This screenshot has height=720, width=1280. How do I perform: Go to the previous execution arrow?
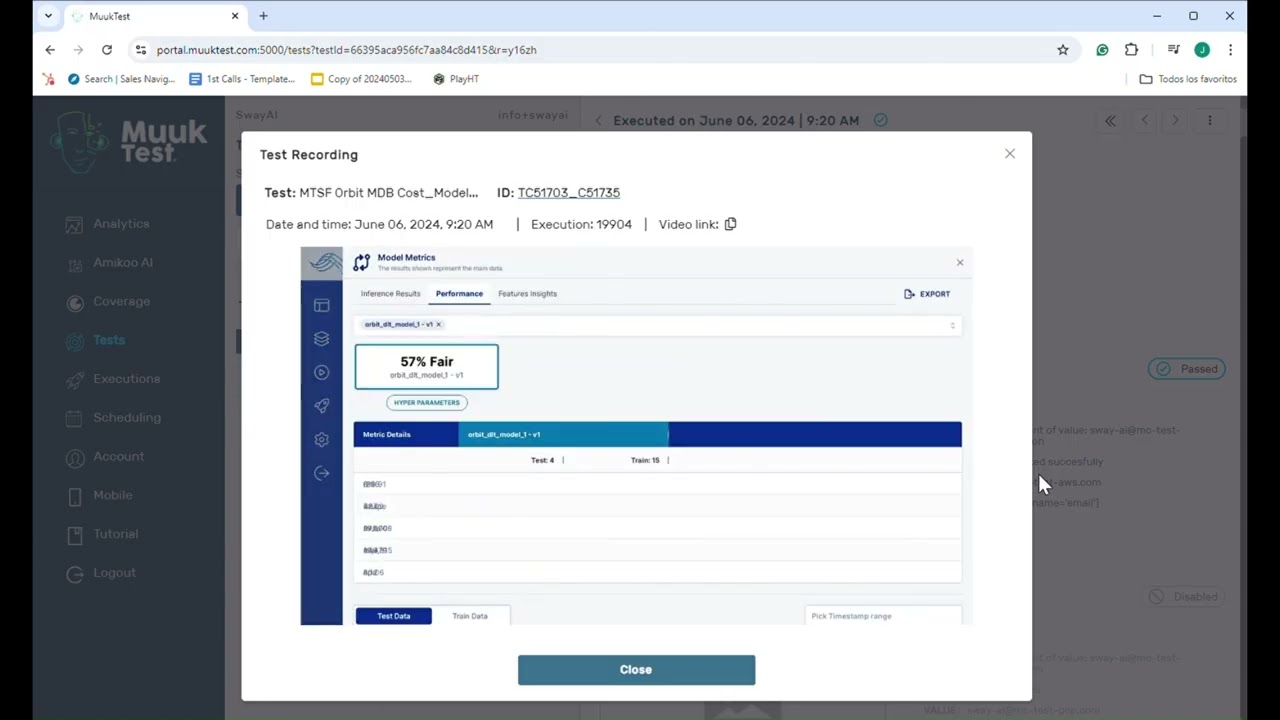tap(1145, 121)
